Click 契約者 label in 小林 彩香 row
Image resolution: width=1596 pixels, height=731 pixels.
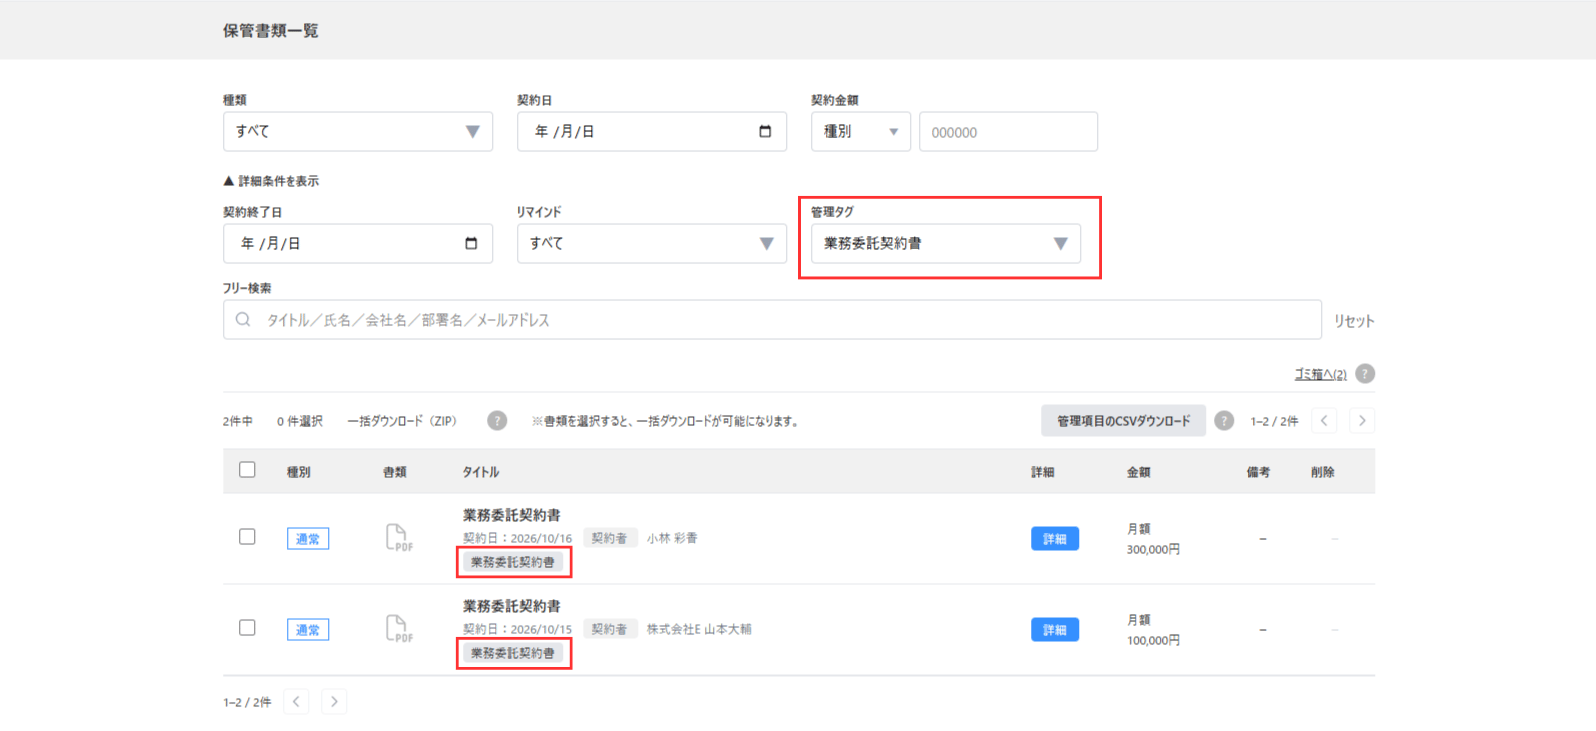[x=609, y=538]
